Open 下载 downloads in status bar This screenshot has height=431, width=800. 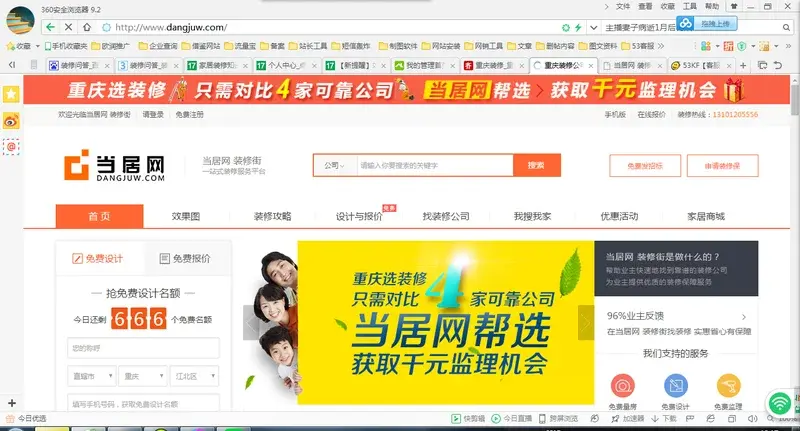[664, 419]
